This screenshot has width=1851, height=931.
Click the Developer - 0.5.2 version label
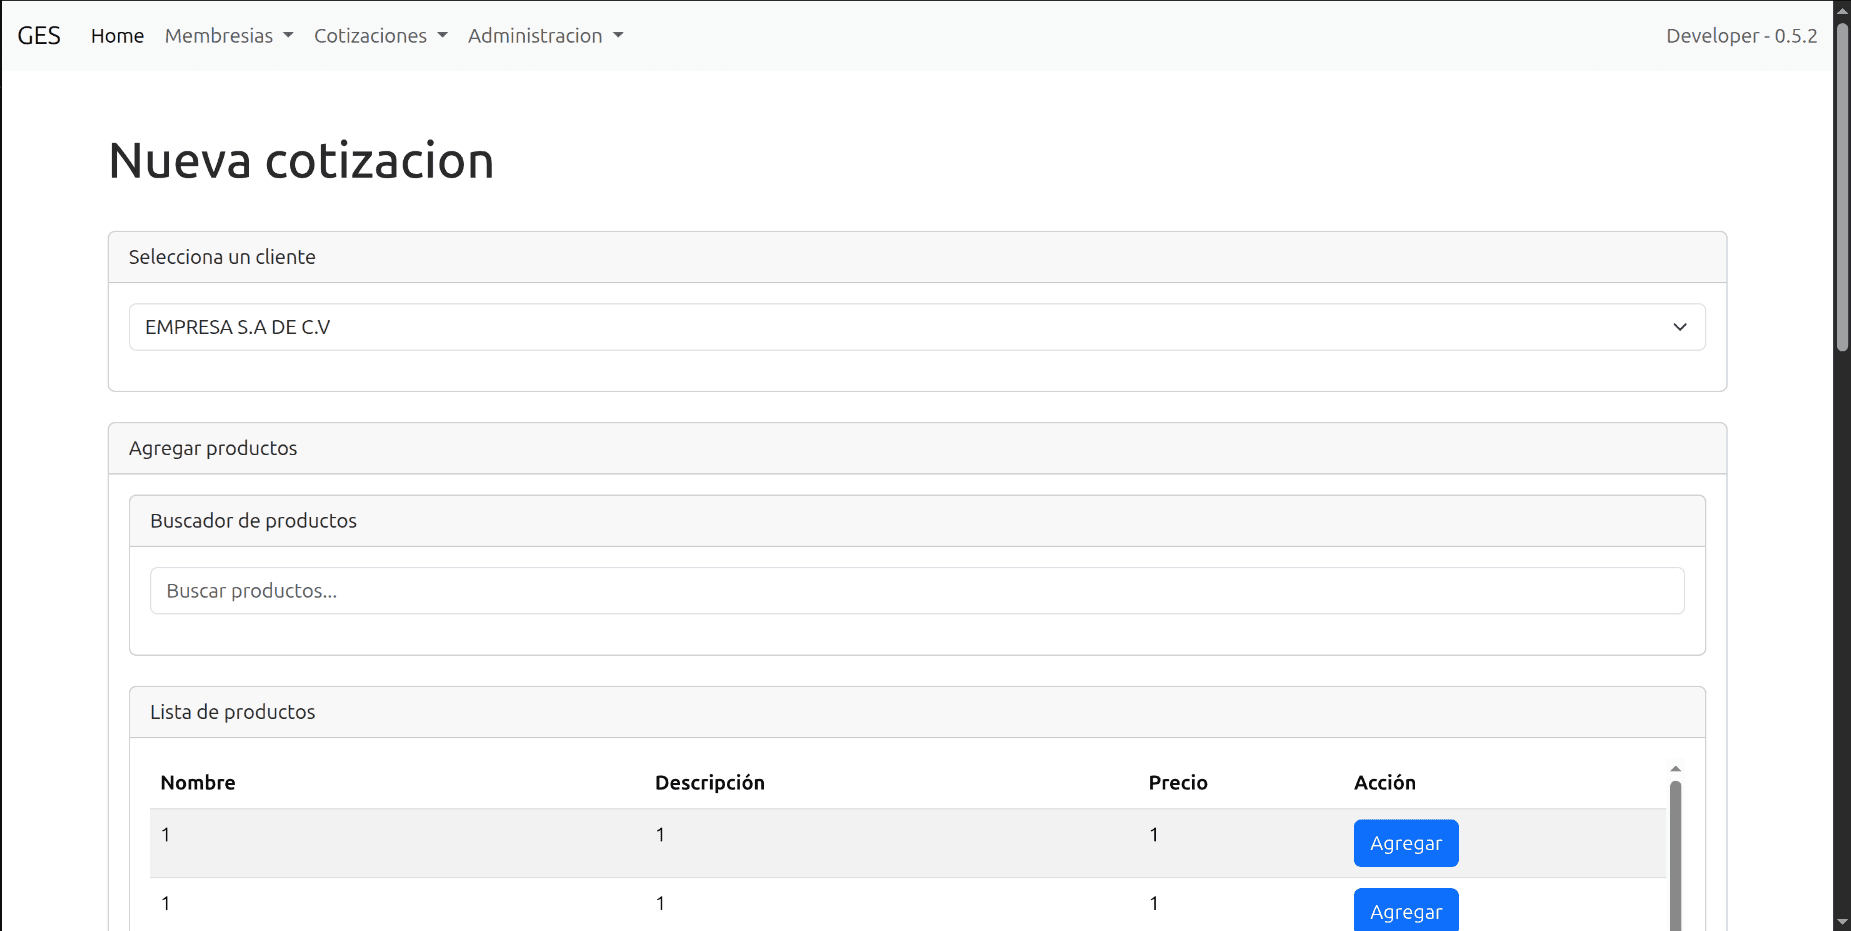(x=1741, y=36)
